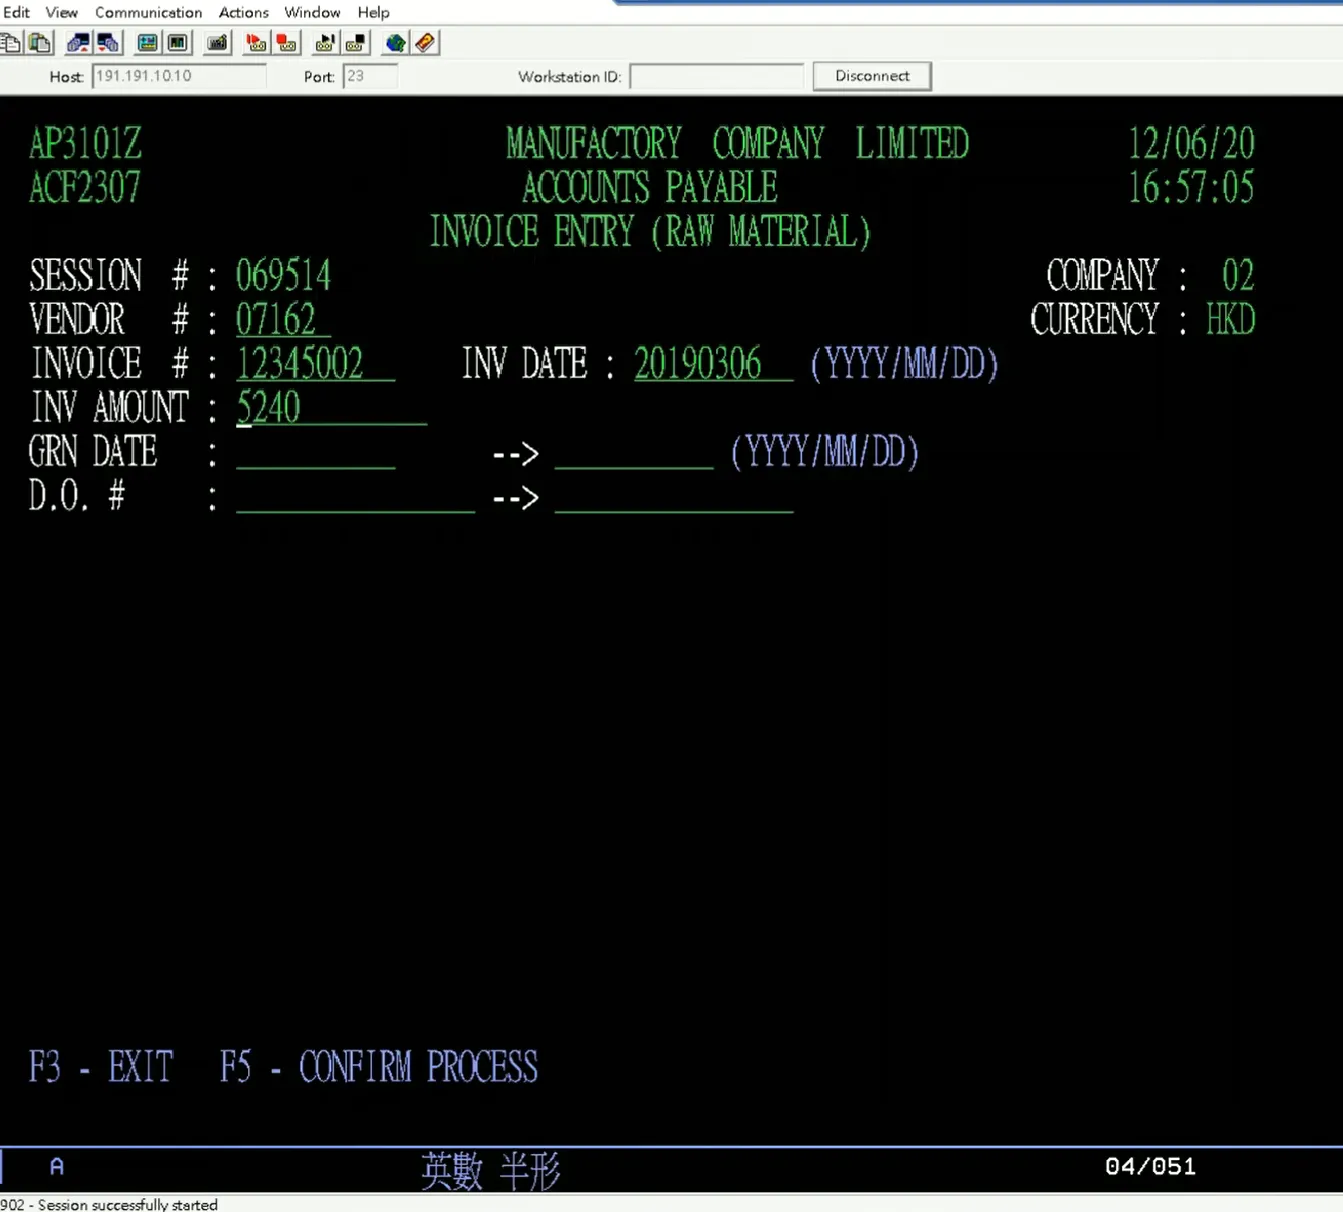1343x1212 pixels.
Task: Click the F3 - EXIT text
Action: coord(101,1067)
